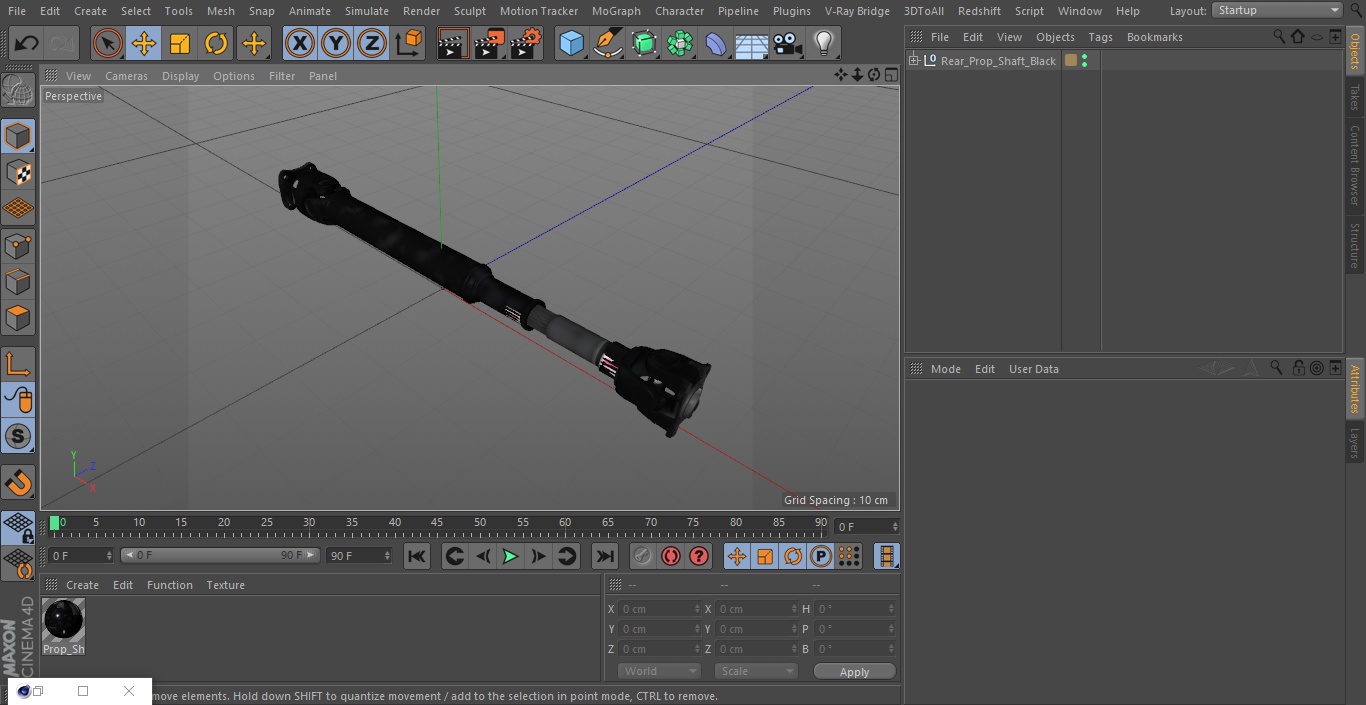Toggle Z axis lock
This screenshot has height=705, width=1366.
372,44
